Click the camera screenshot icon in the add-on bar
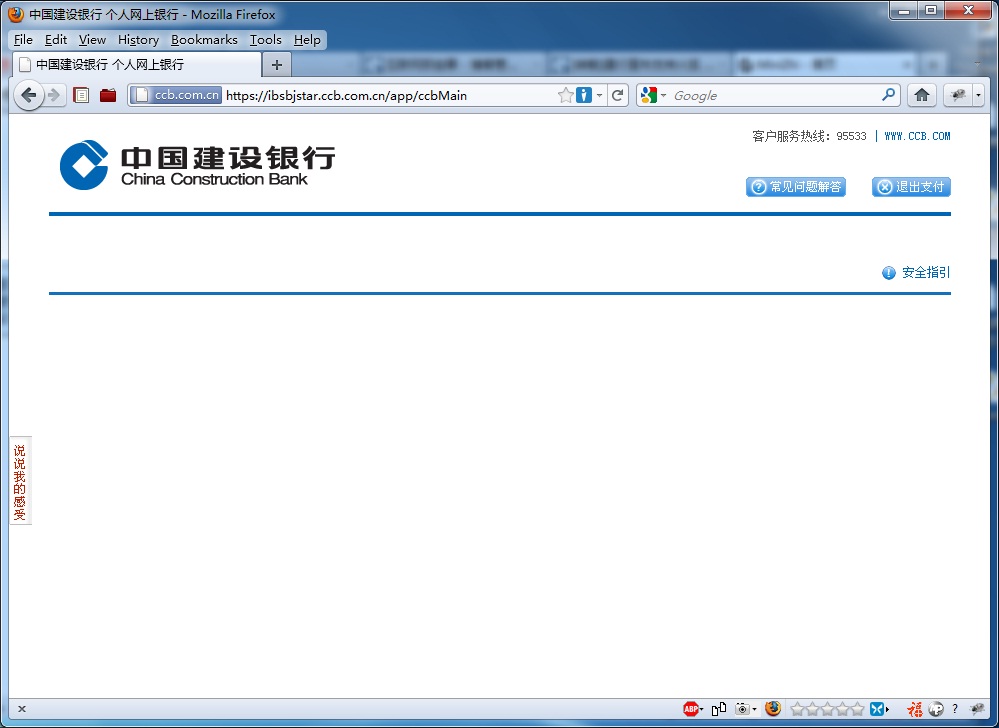 coord(743,708)
